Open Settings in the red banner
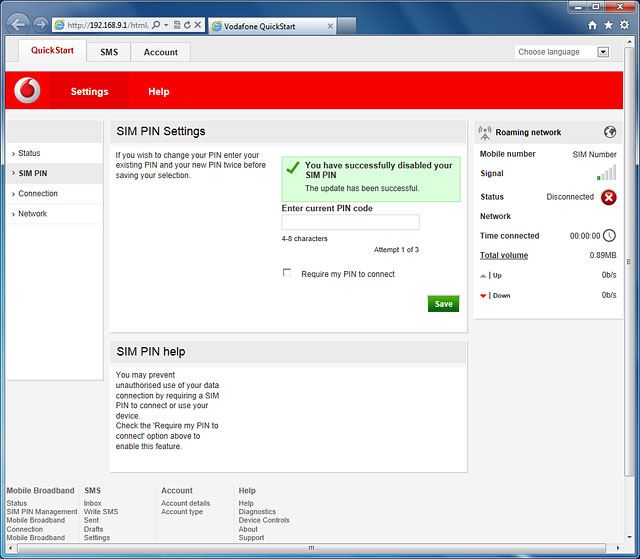 pos(89,91)
